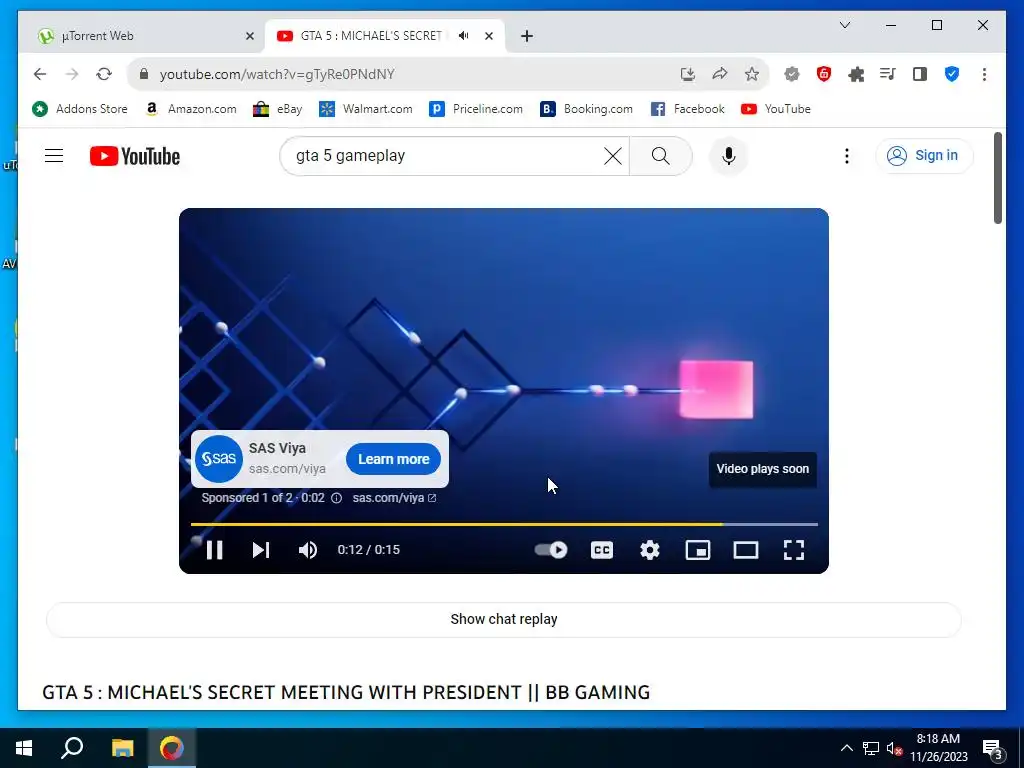Image resolution: width=1024 pixels, height=768 pixels.
Task: Clear the search text with X
Action: (613, 155)
